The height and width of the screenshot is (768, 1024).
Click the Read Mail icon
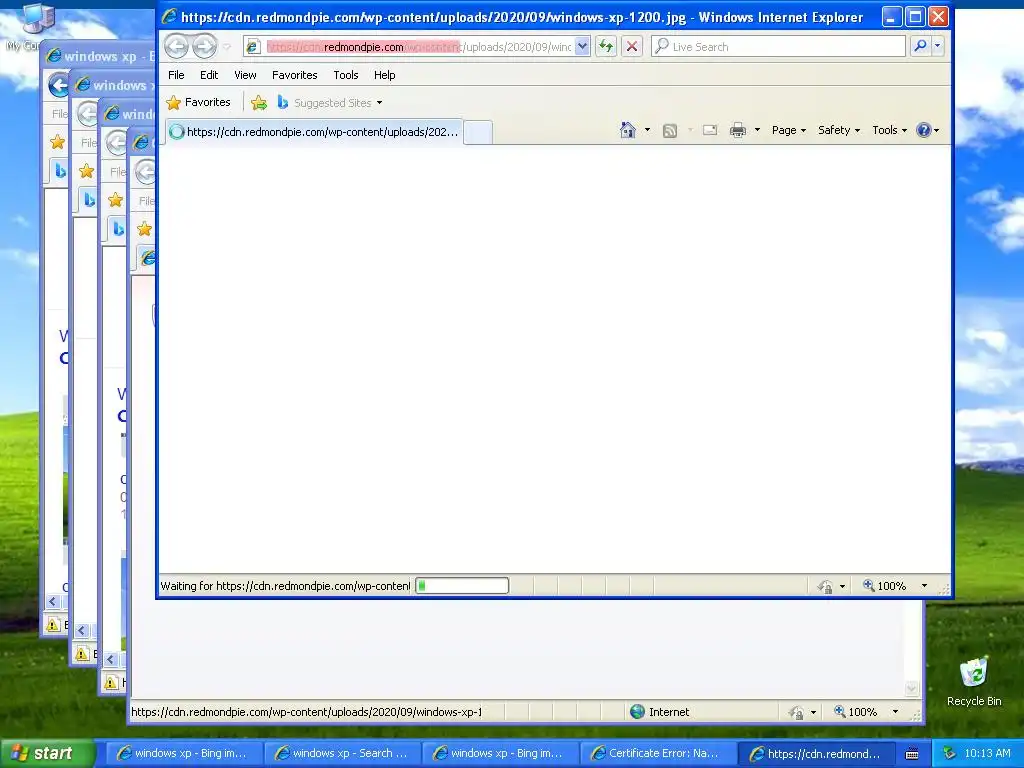click(710, 131)
